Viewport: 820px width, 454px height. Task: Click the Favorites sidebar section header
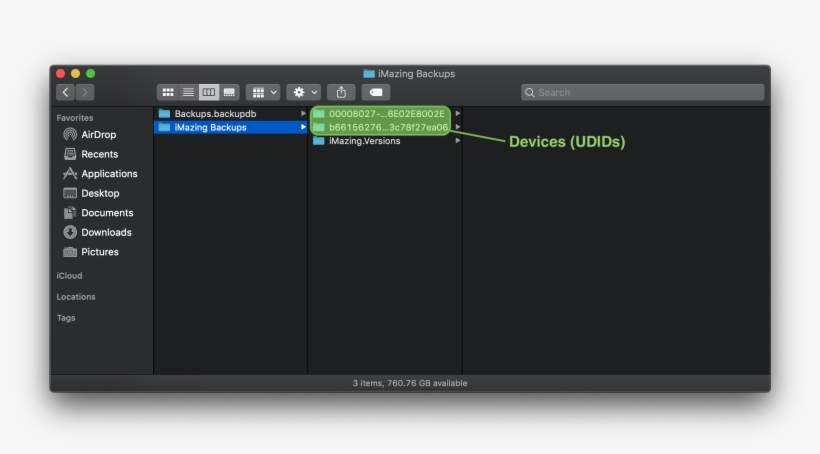click(75, 118)
